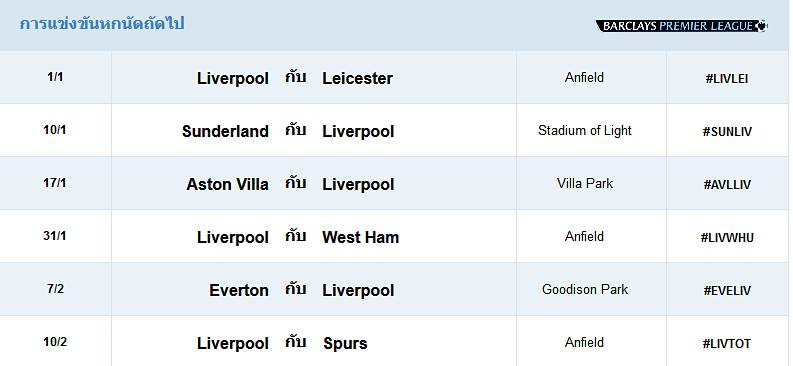
Task: Open the #AVLLIV hashtag link
Action: point(727,185)
